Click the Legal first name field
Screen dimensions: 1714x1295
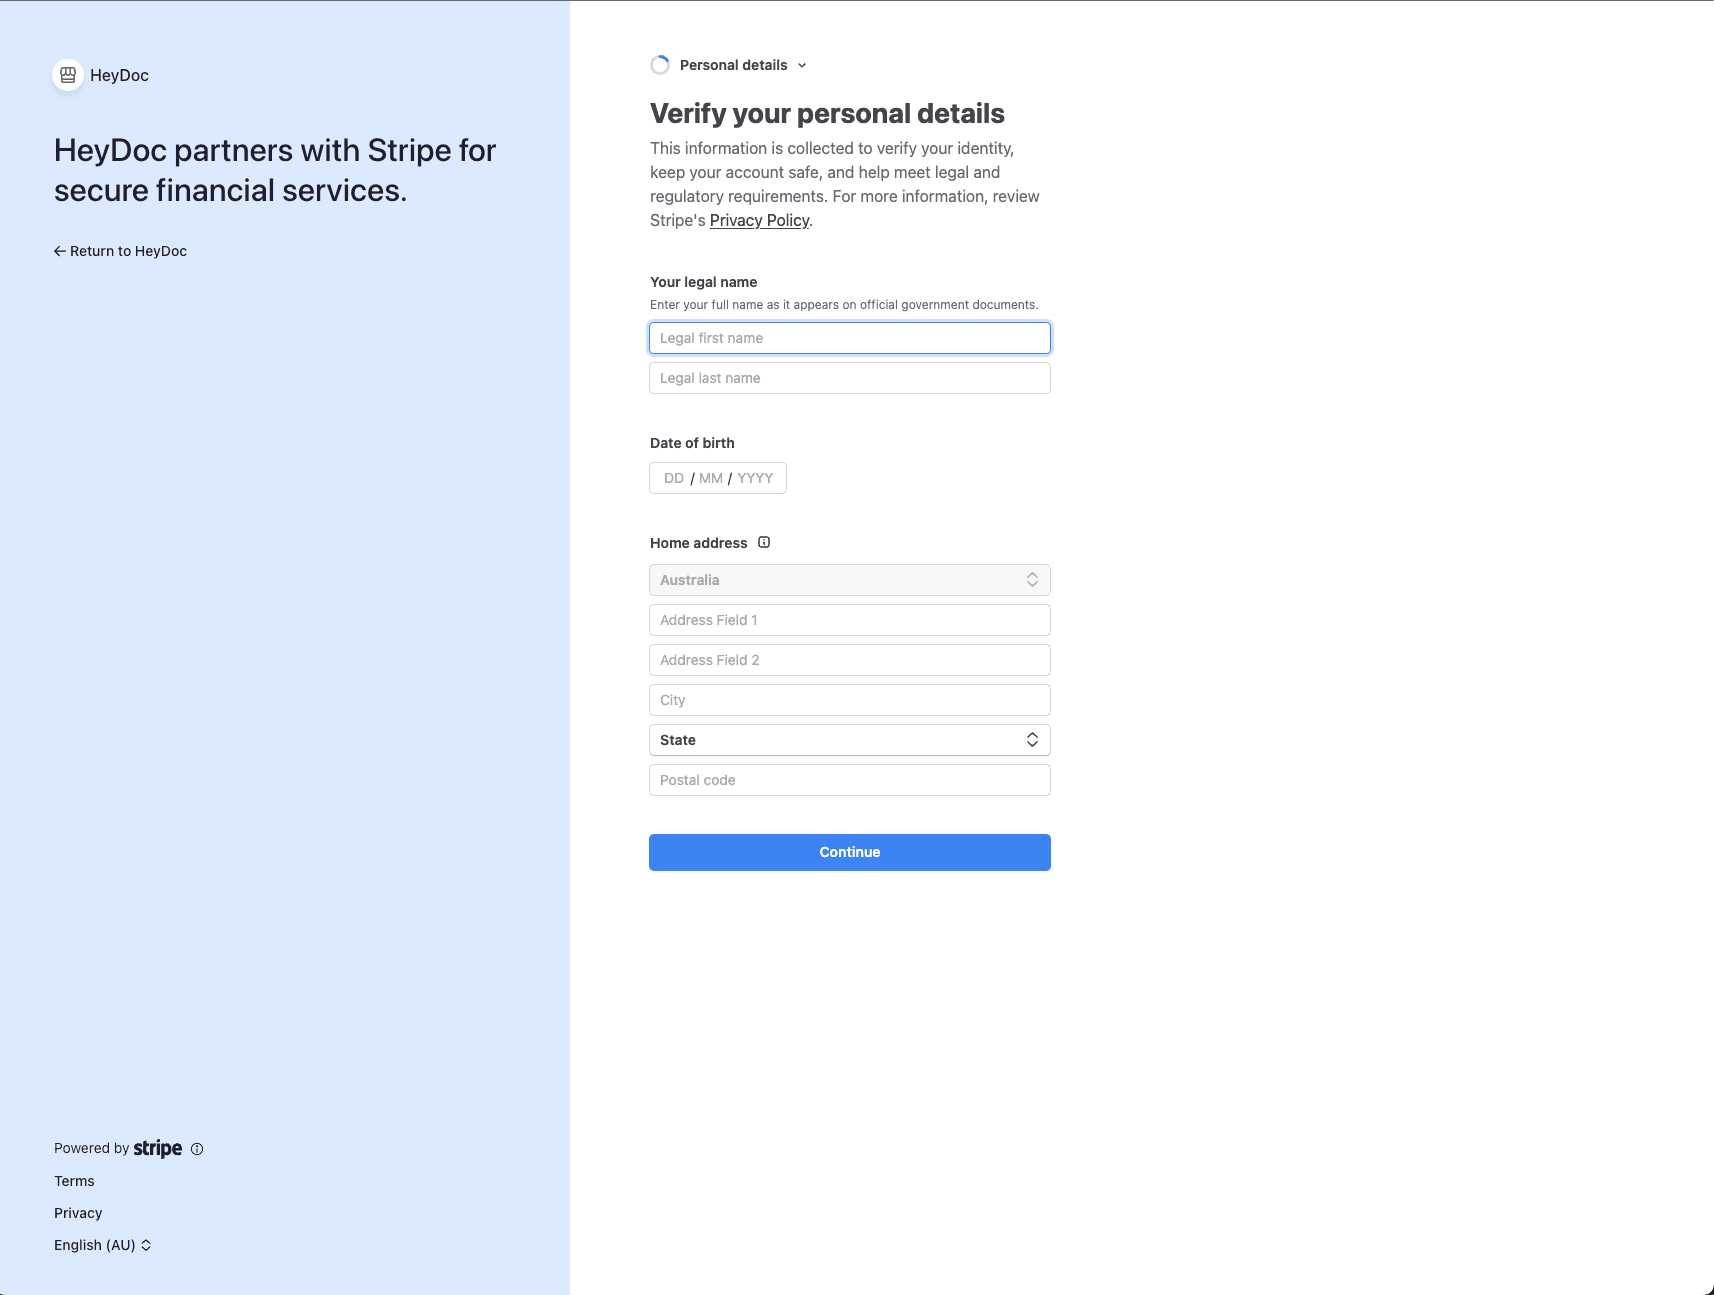point(849,338)
